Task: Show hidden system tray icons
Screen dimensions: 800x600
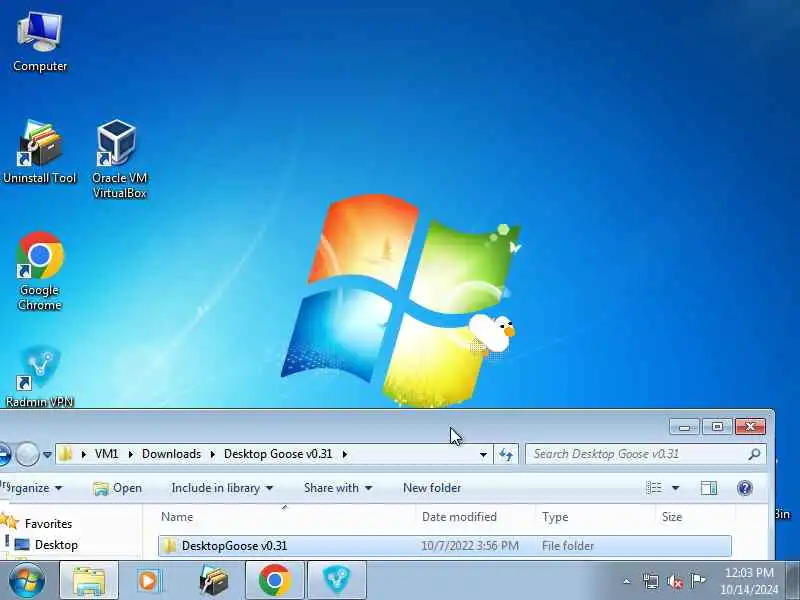Action: [x=627, y=581]
